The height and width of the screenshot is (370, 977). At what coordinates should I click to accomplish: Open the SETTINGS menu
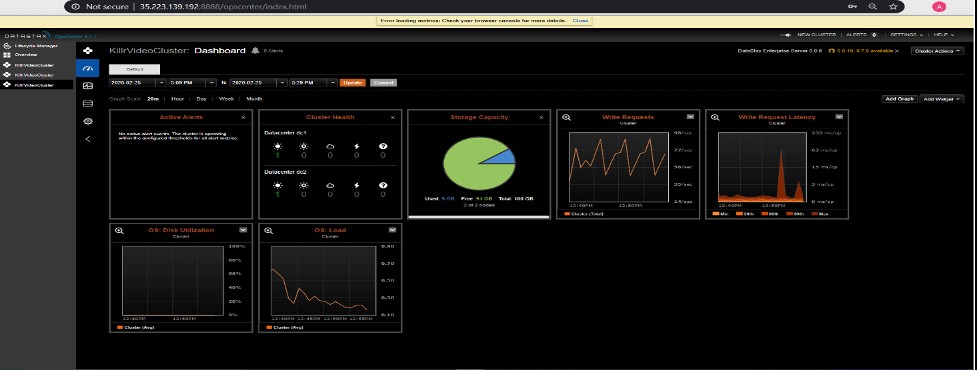pyautogui.click(x=906, y=35)
